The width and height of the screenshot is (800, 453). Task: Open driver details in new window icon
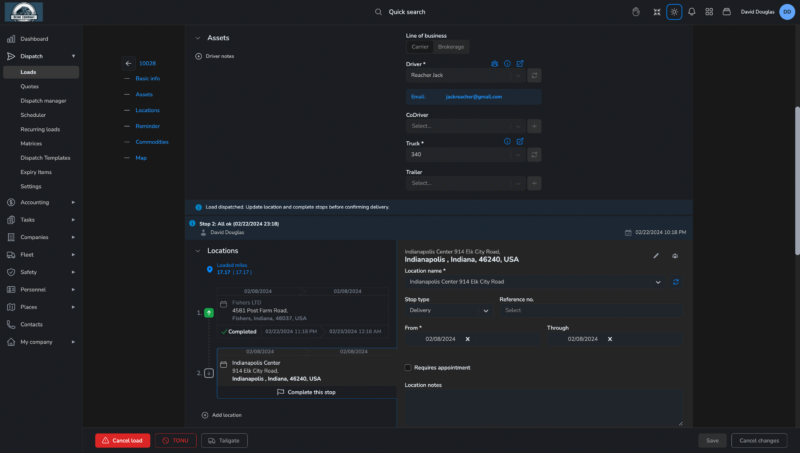tap(520, 63)
